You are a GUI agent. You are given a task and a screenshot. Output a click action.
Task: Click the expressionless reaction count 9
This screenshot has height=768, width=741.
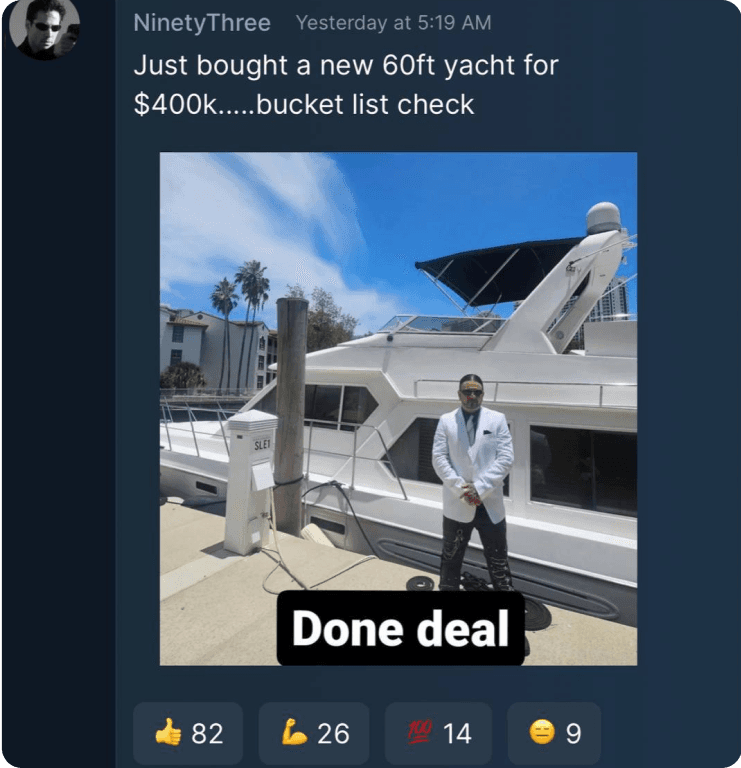(573, 734)
